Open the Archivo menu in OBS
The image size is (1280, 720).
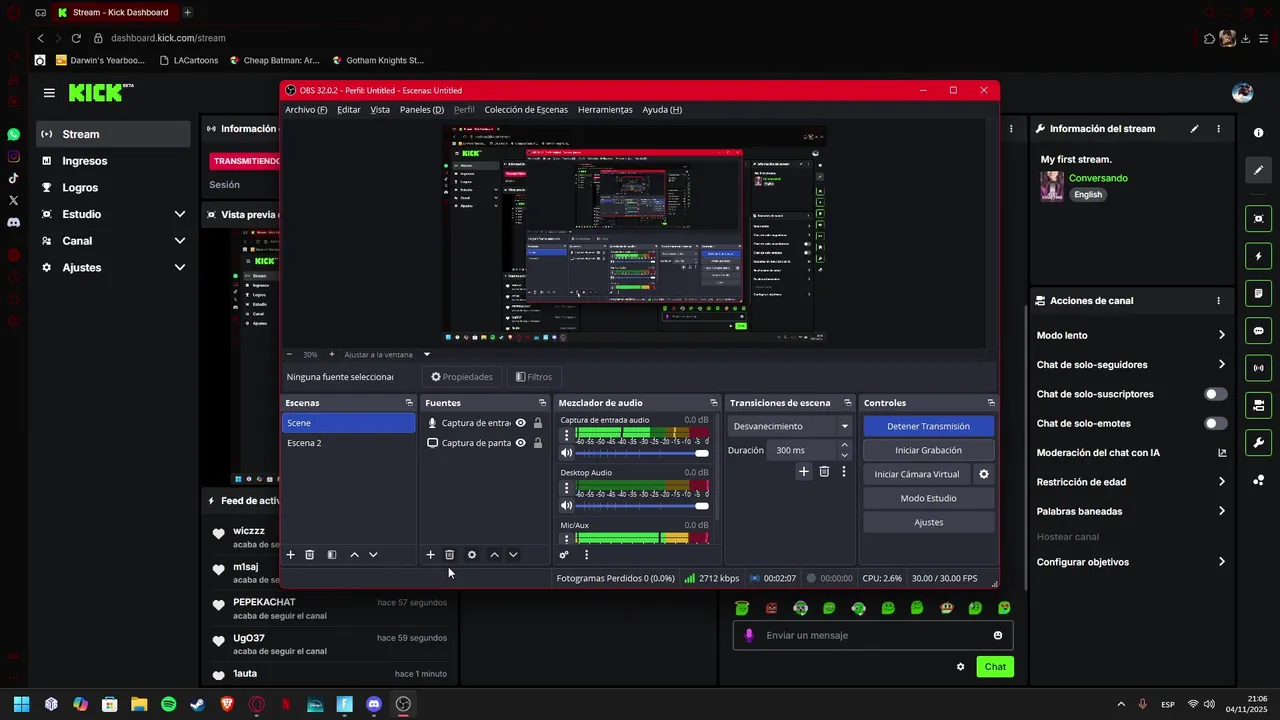[306, 110]
